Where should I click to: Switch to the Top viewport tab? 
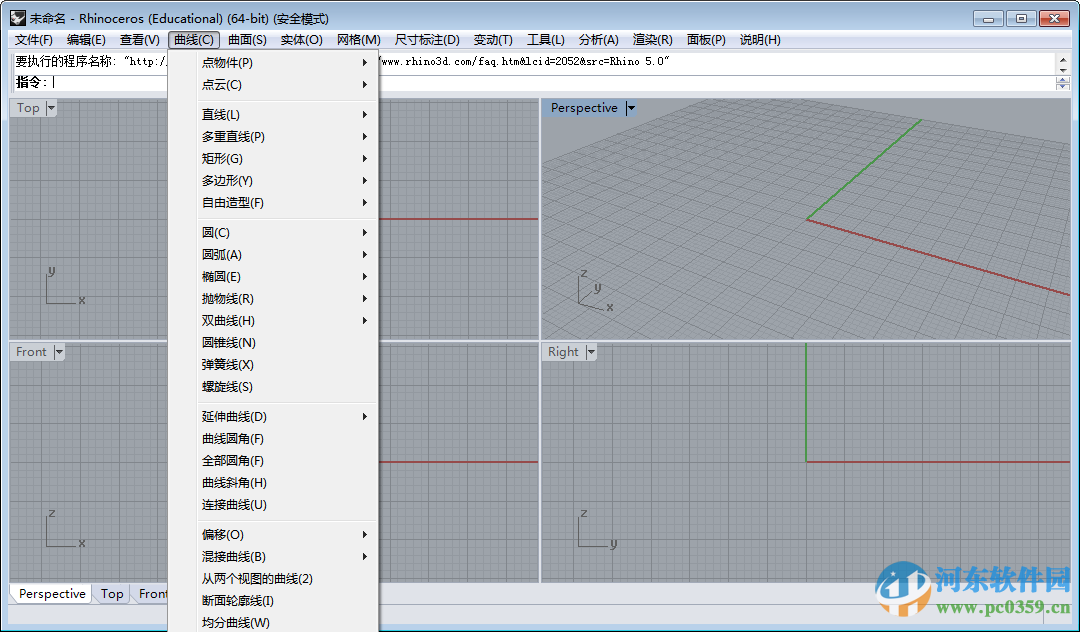pos(112,593)
